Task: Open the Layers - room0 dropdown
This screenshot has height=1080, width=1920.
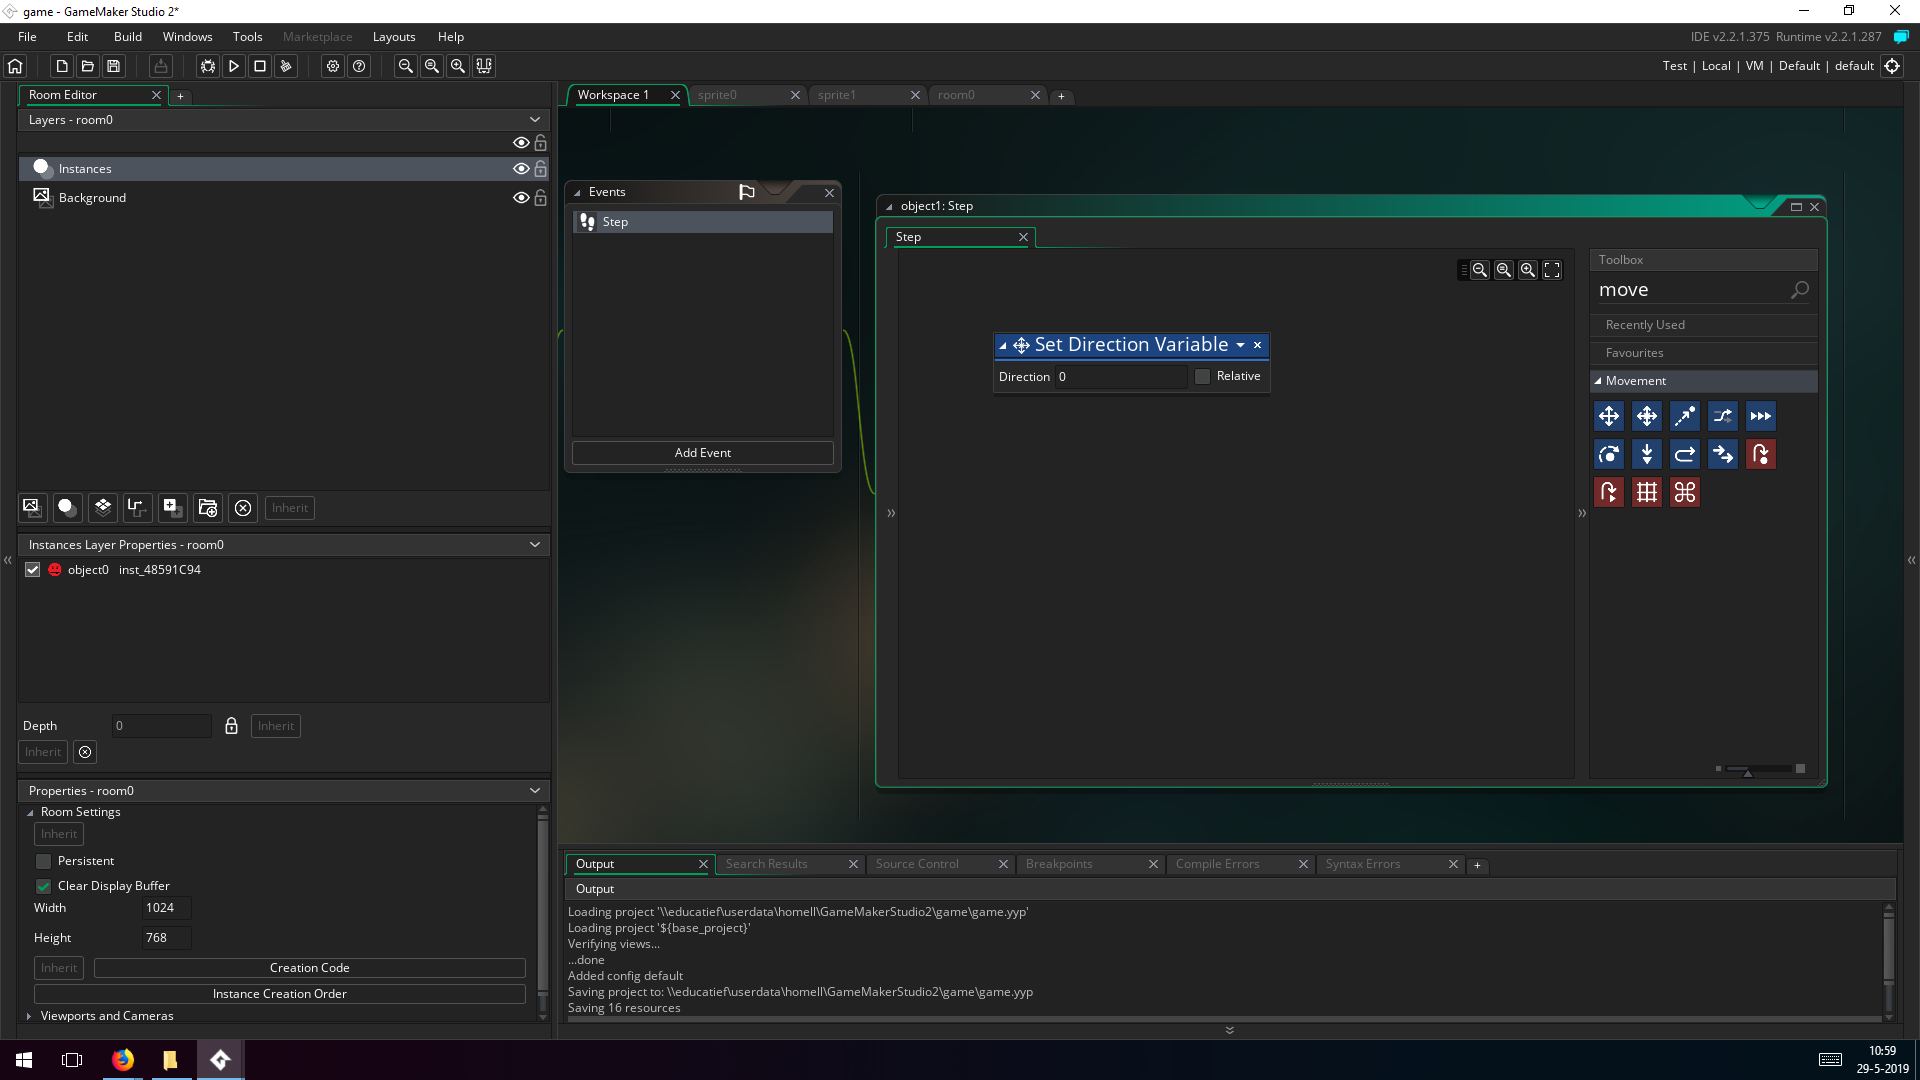Action: click(x=535, y=120)
